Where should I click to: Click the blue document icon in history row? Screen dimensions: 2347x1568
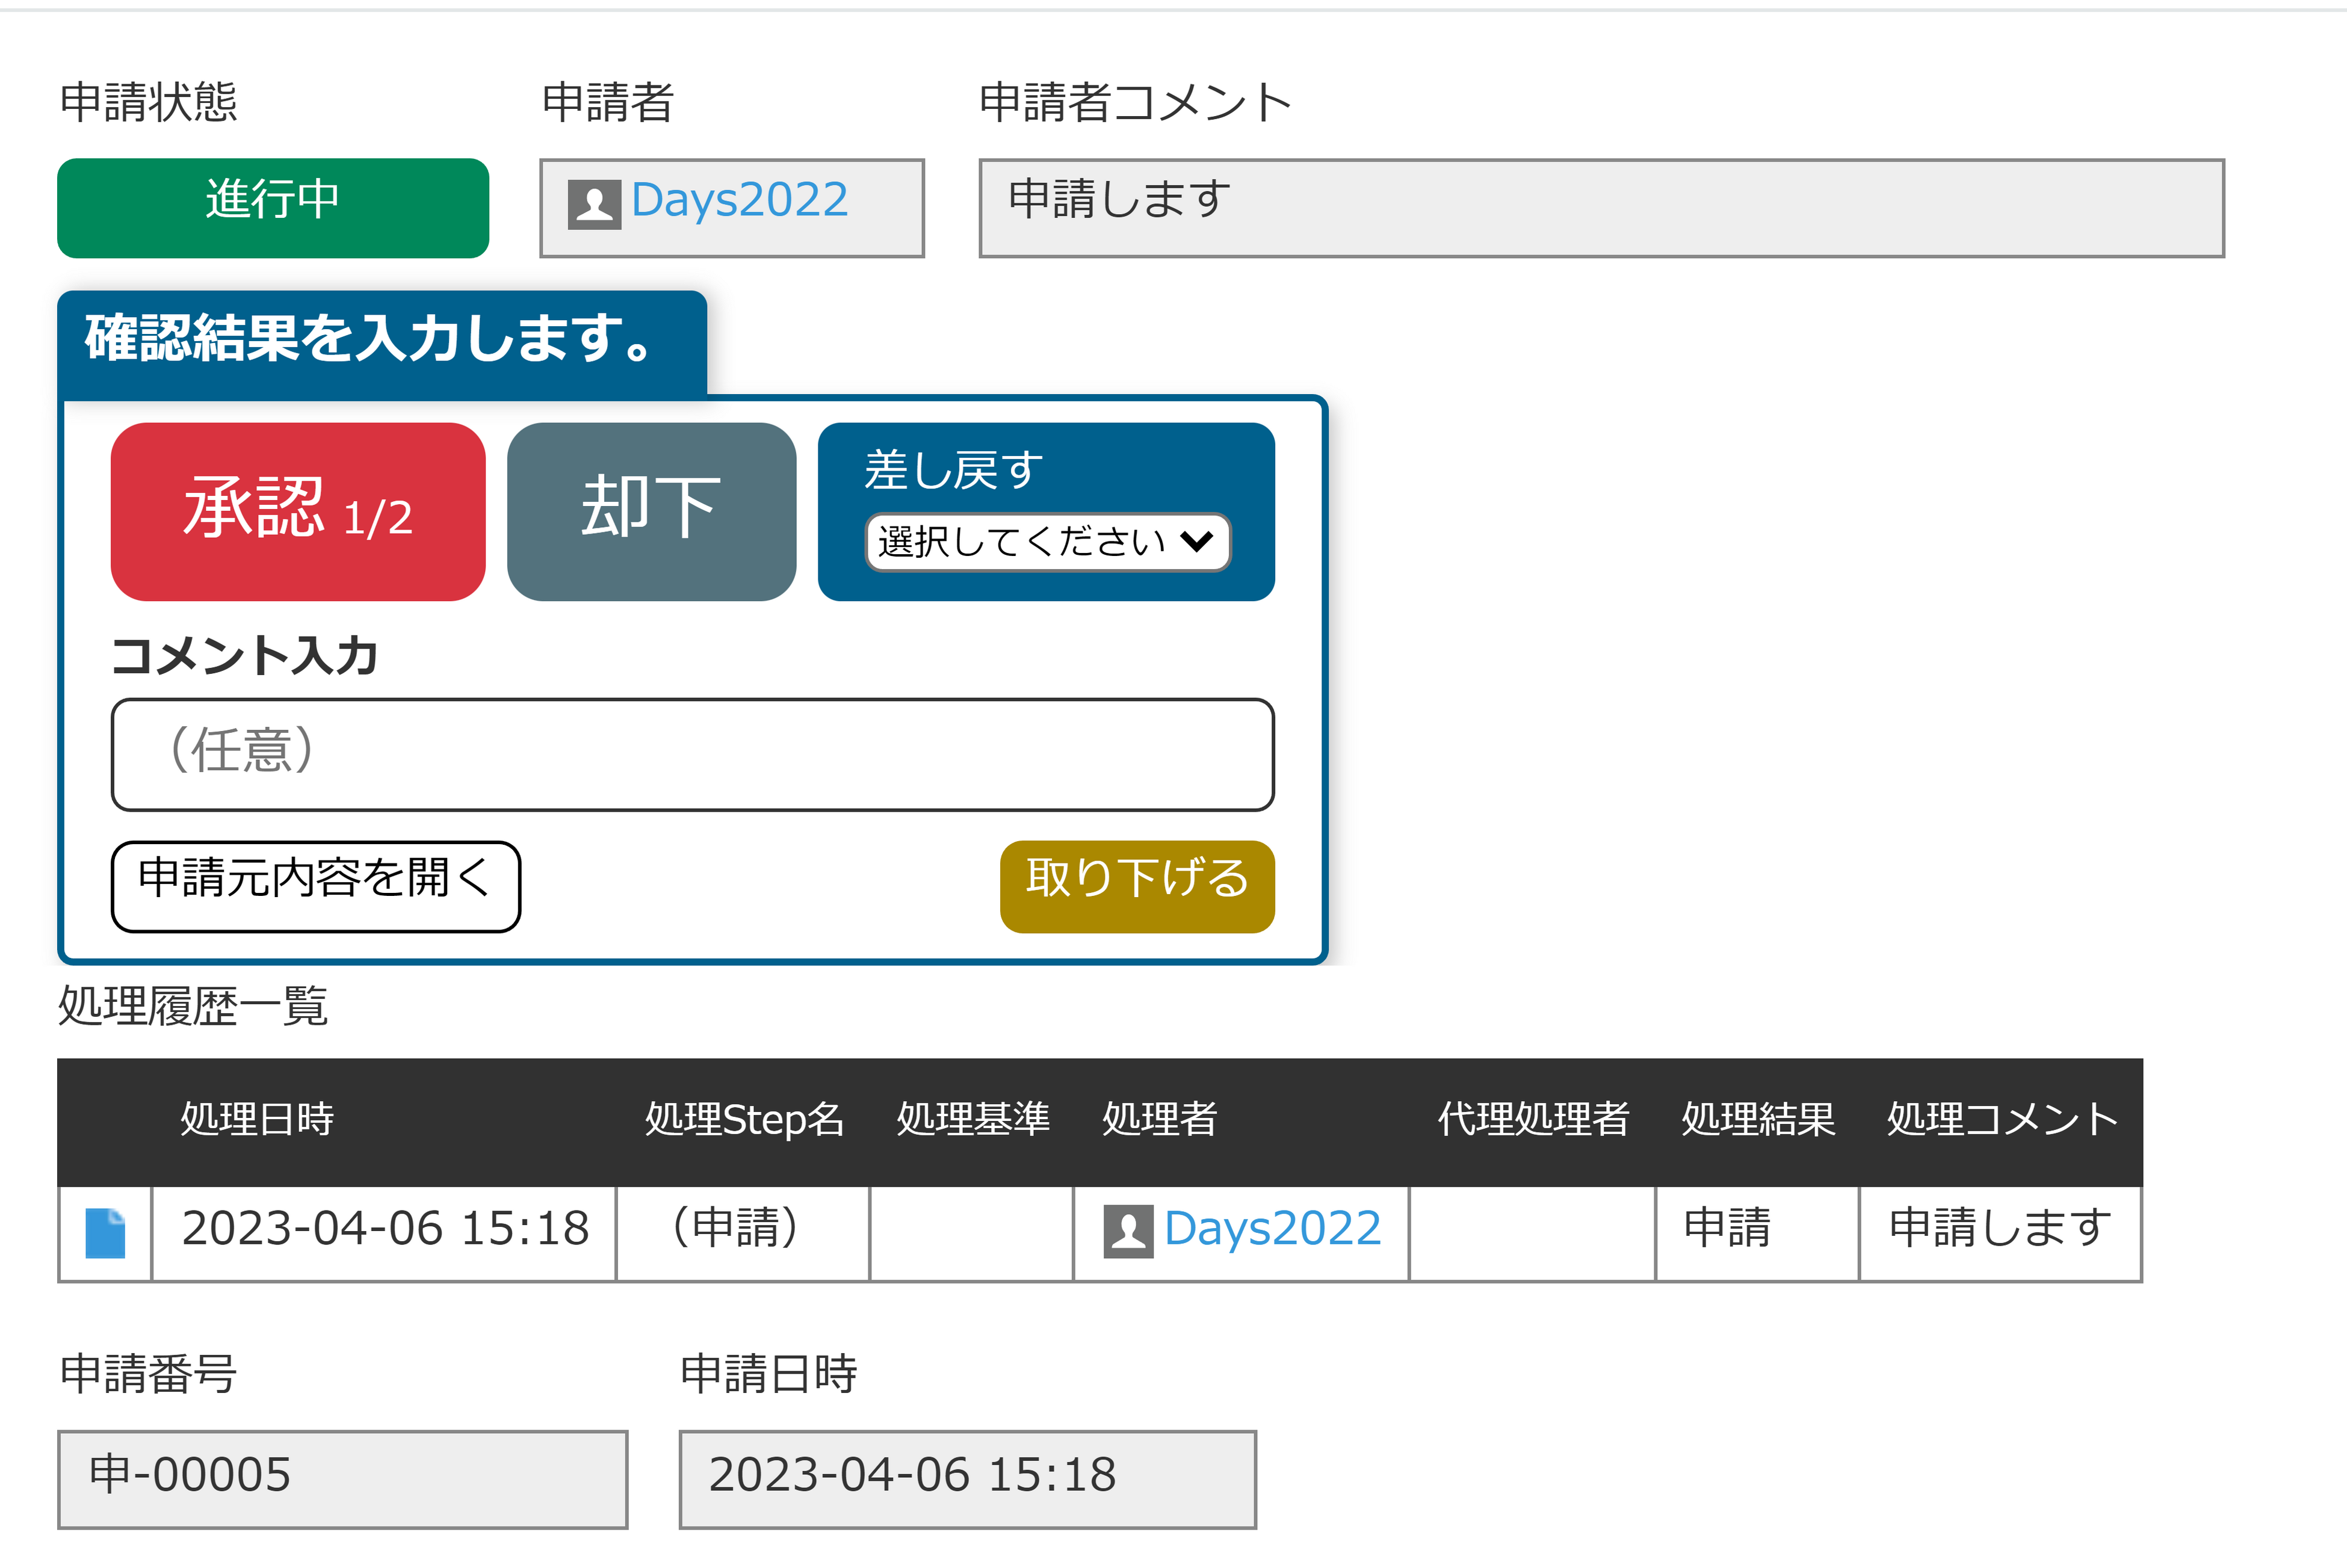[105, 1232]
